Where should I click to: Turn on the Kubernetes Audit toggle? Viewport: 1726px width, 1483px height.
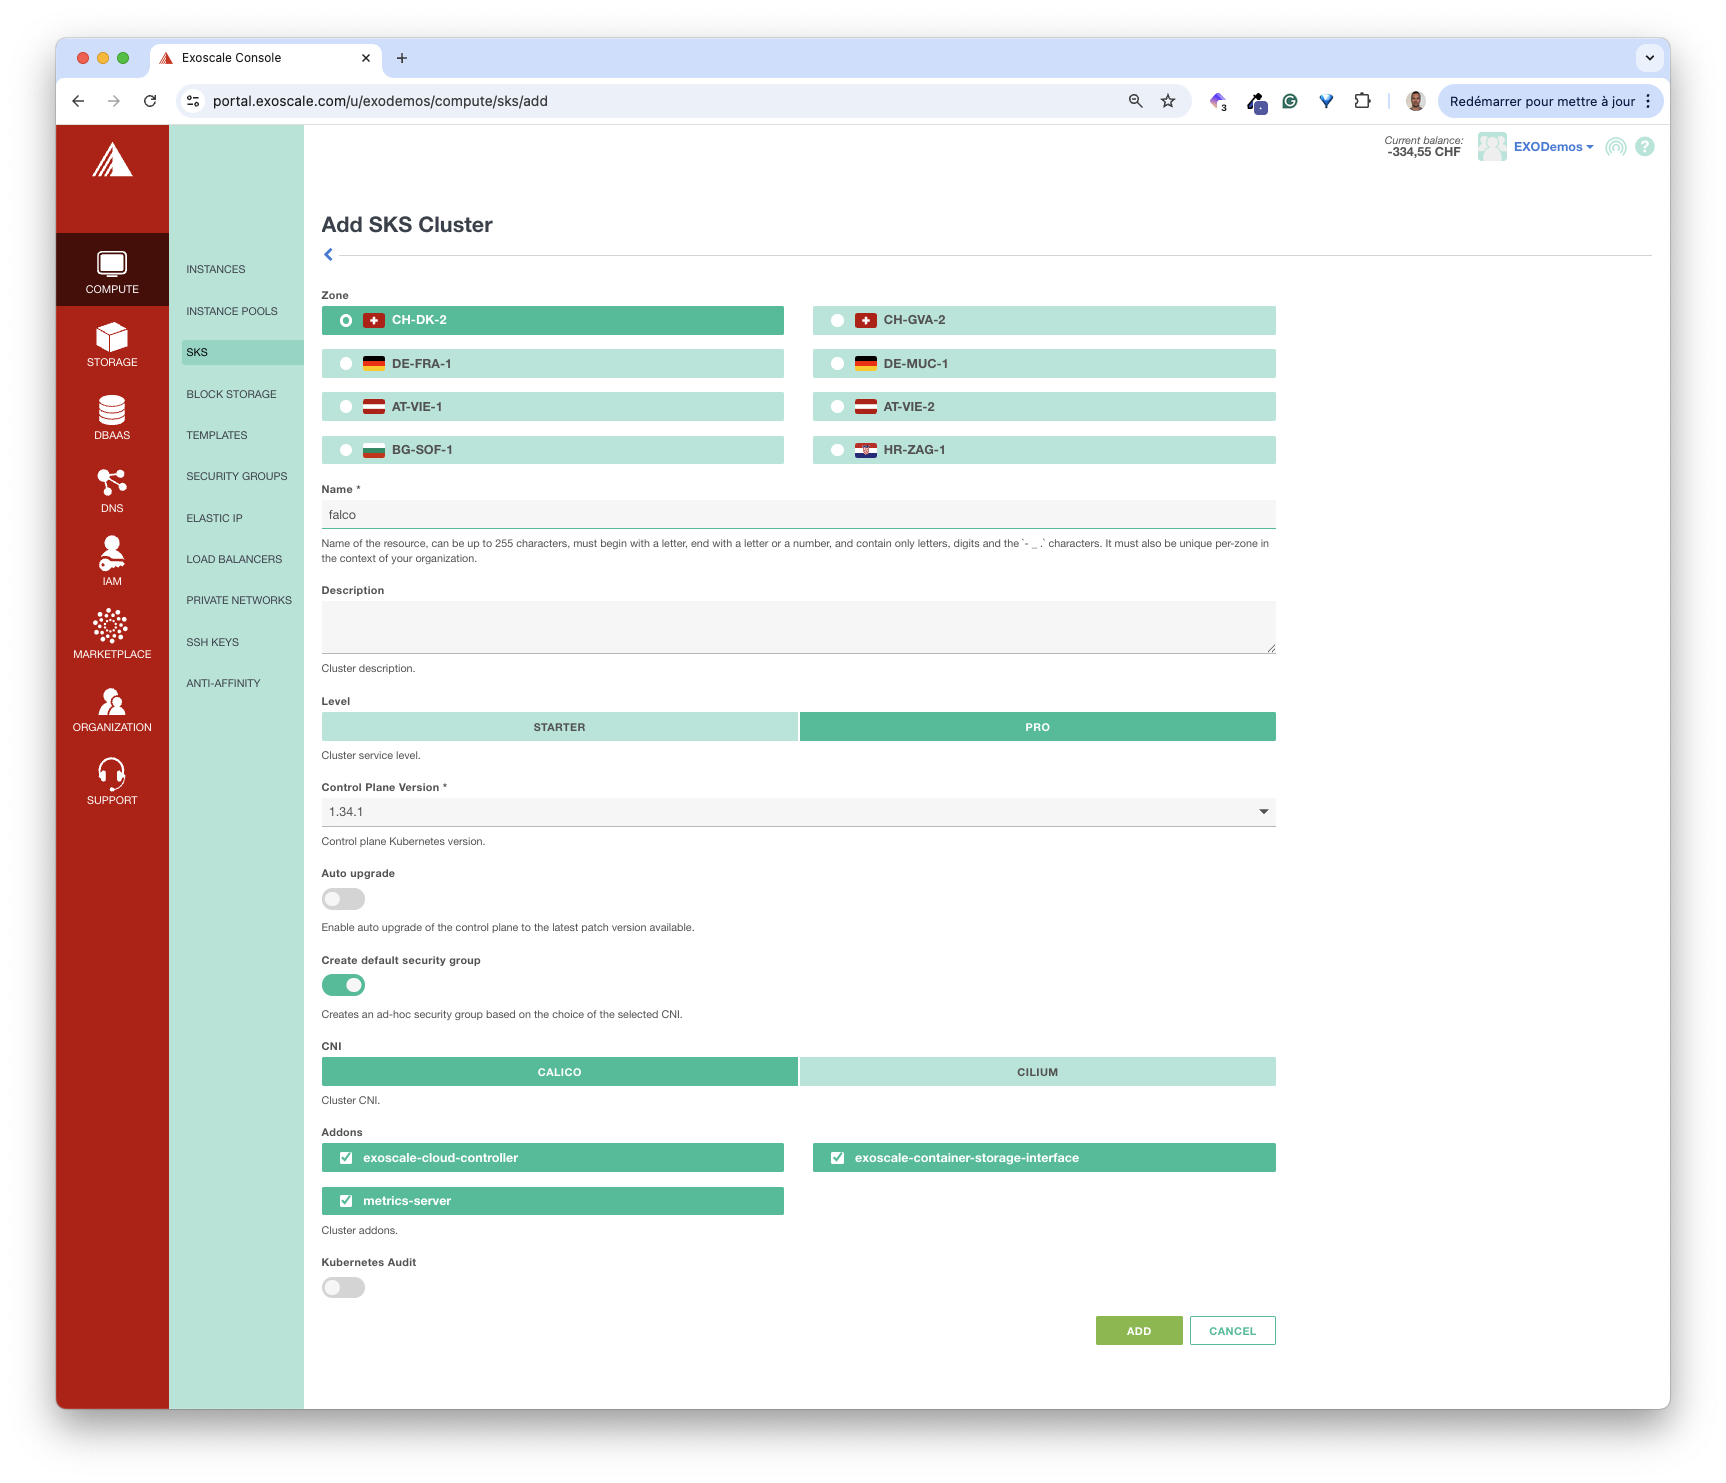343,1288
